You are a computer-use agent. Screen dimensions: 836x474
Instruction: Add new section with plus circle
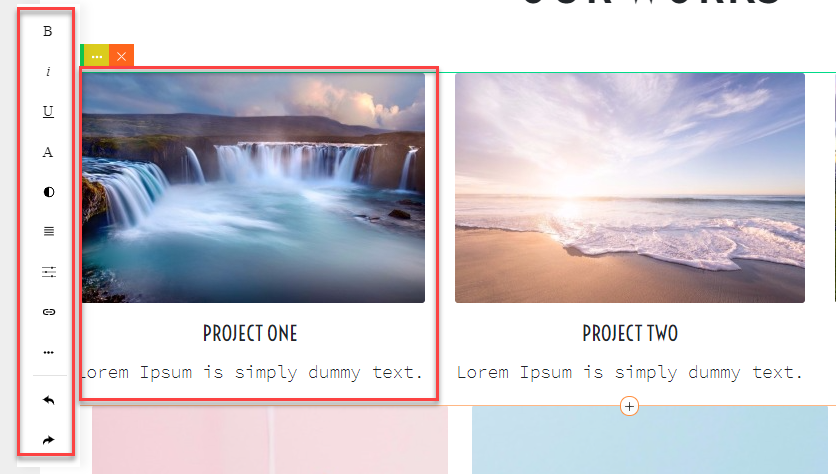point(630,406)
